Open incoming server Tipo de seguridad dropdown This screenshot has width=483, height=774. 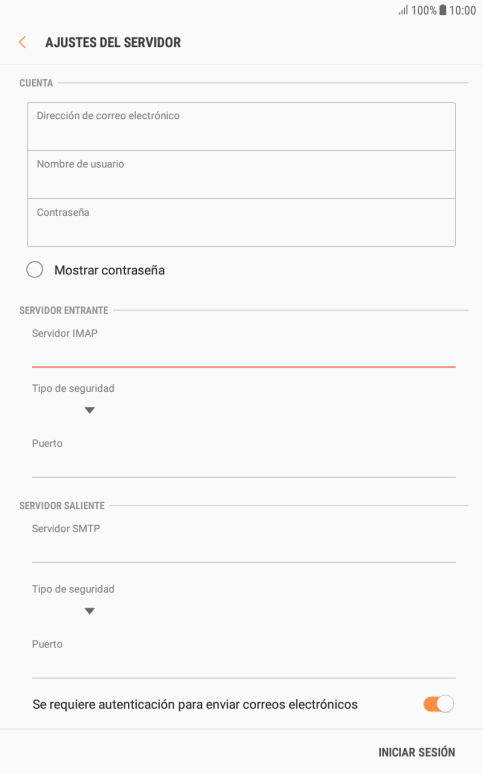coord(89,410)
